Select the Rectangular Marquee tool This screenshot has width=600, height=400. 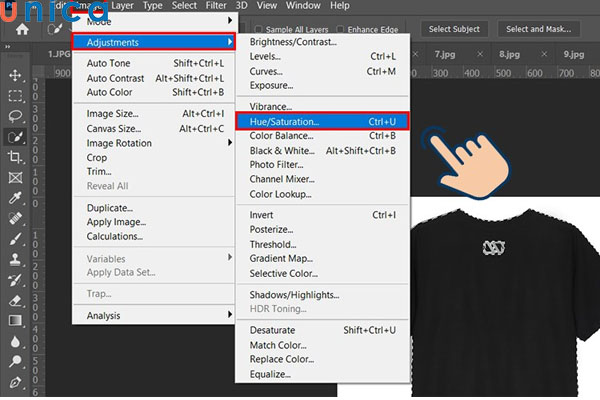tap(15, 96)
